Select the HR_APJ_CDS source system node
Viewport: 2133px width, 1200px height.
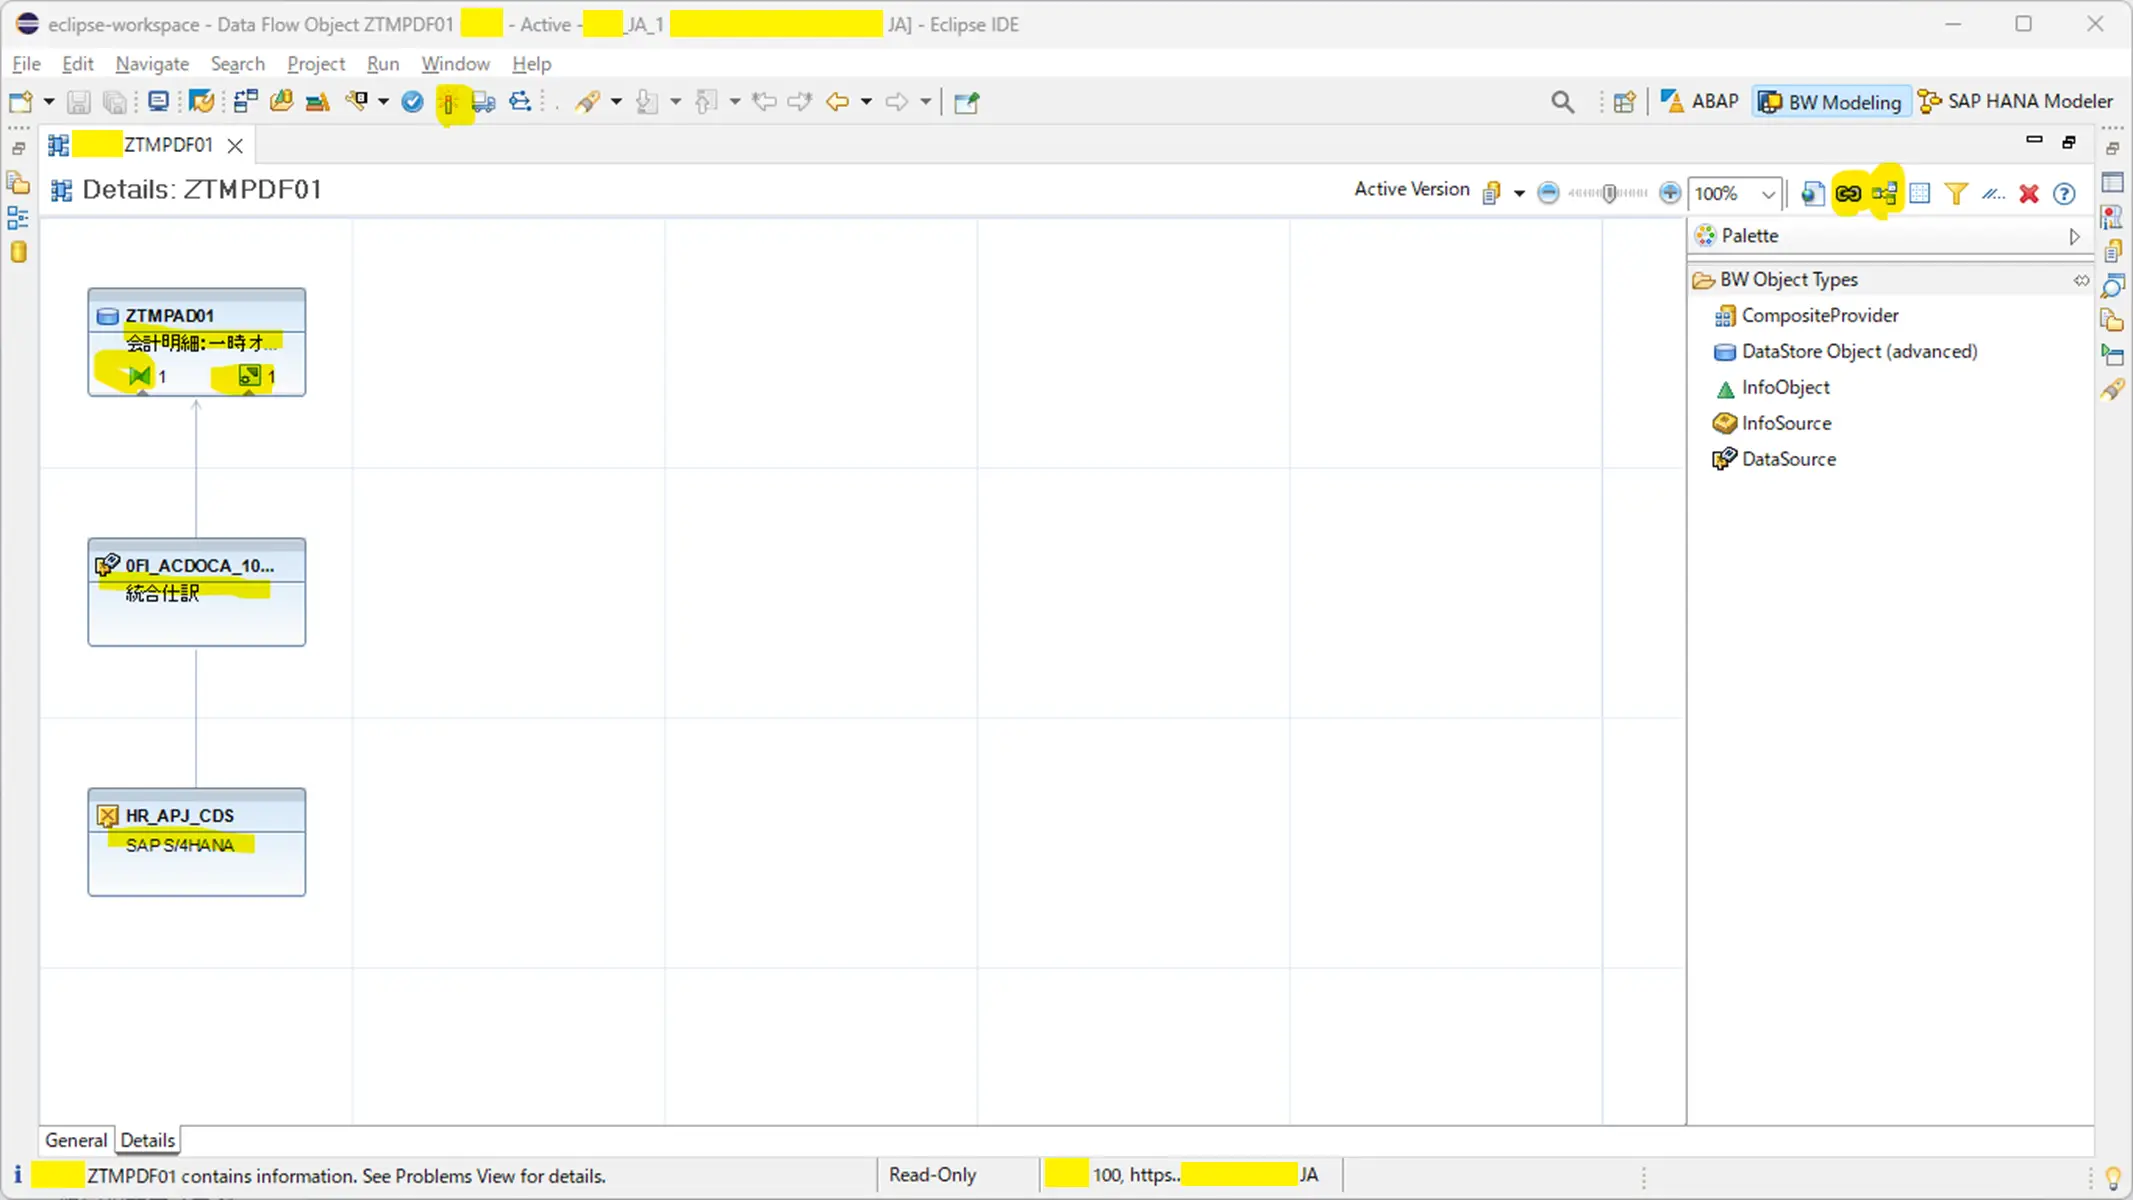coord(197,842)
